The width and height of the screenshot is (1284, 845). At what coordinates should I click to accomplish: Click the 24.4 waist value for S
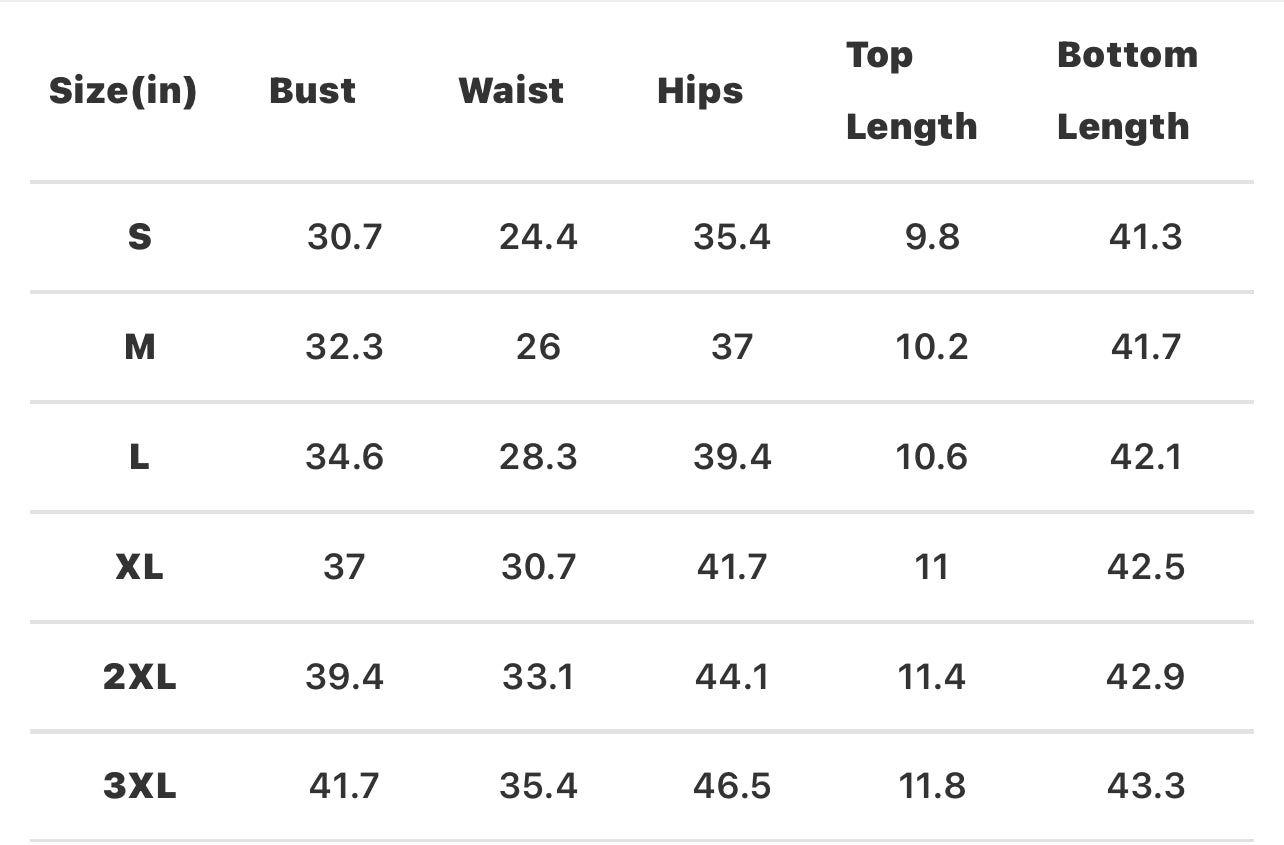pyautogui.click(x=538, y=237)
